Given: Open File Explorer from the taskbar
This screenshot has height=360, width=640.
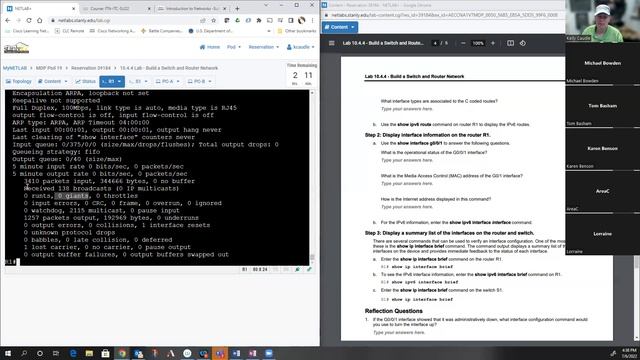Looking at the screenshot, I should [89, 353].
